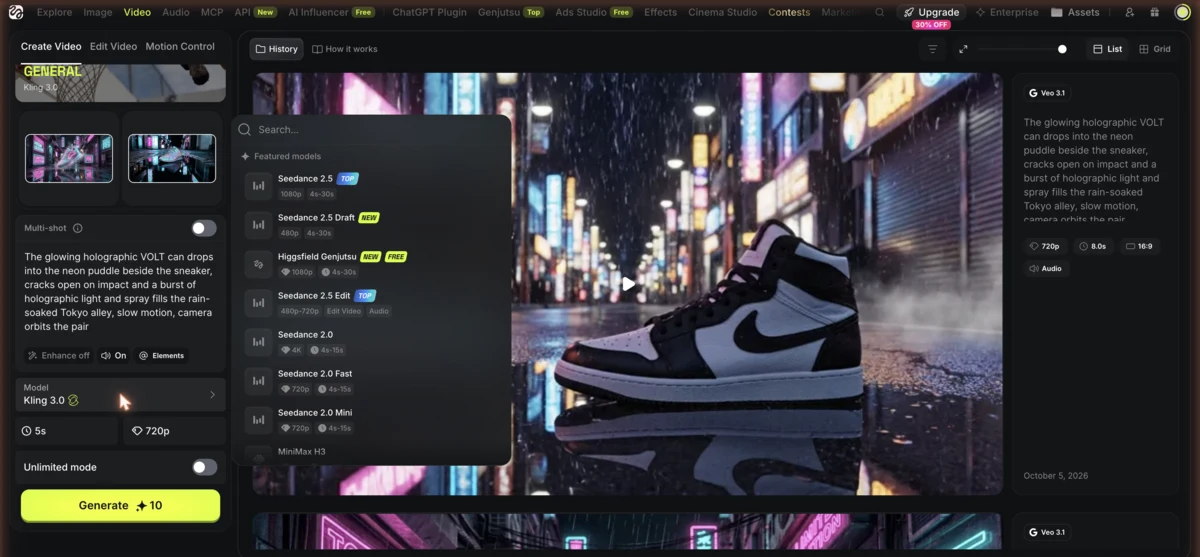
Task: Click the chevron arrow in Model row
Action: [212, 395]
